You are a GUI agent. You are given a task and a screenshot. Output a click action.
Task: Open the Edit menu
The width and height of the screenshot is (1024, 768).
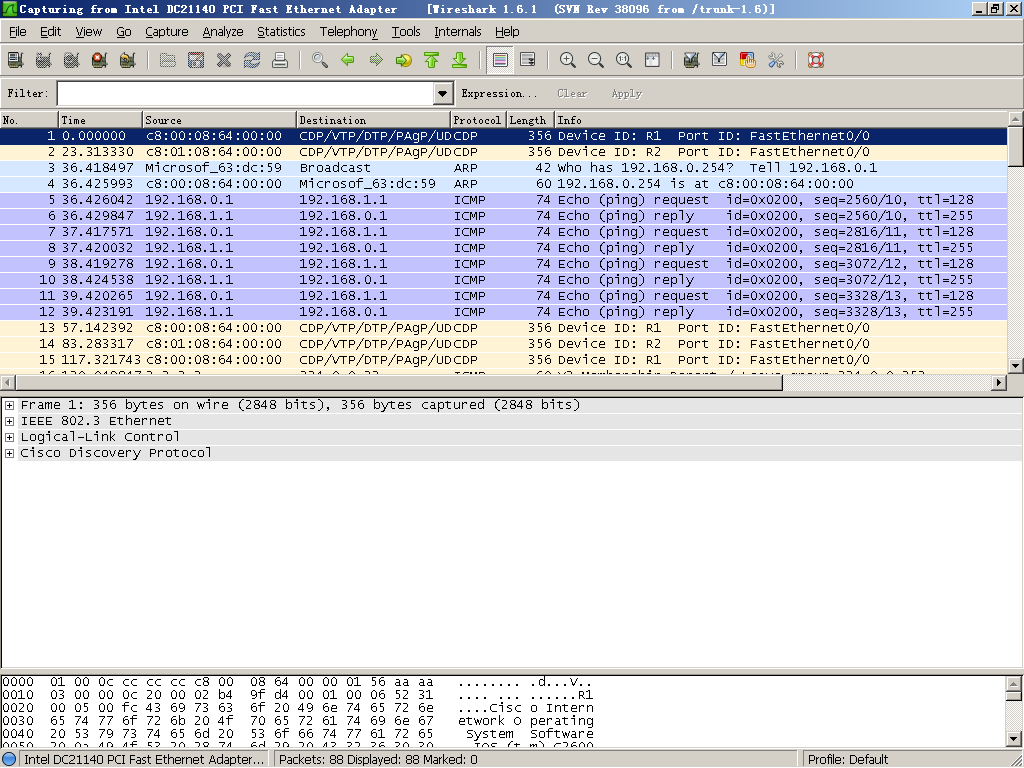[50, 31]
